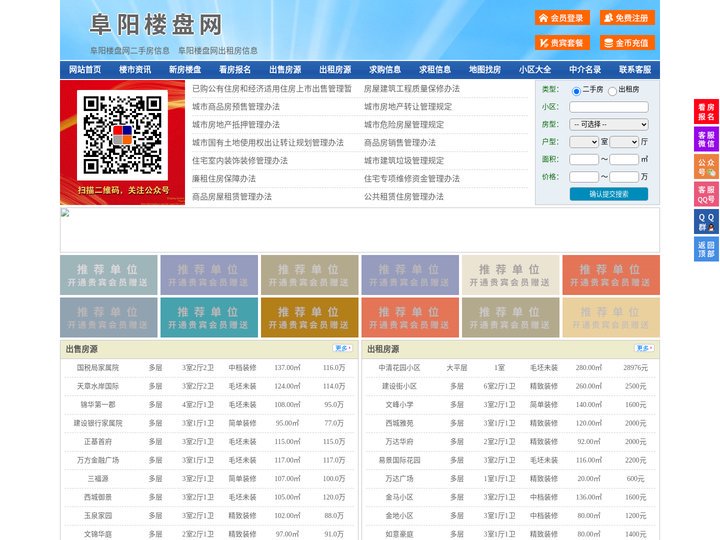Image resolution: width=720 pixels, height=540 pixels.
Task: Open the 地图找房 navigation item
Action: point(485,70)
